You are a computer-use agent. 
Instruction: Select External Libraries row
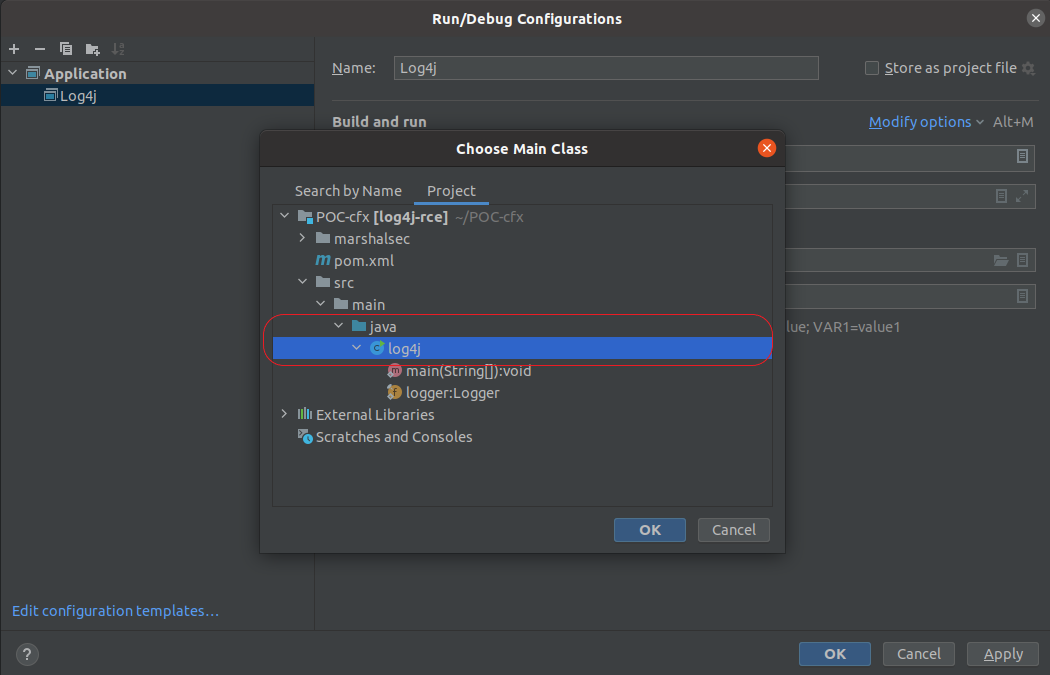click(x=522, y=415)
